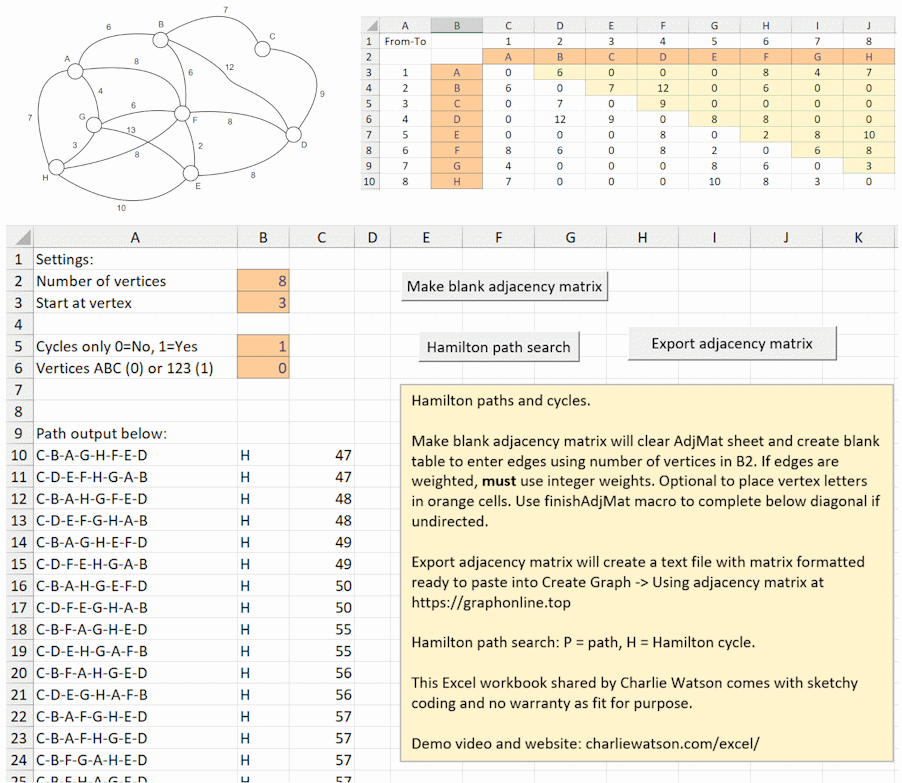The height and width of the screenshot is (783, 902).
Task: Select column K header in the settings sheet
Action: coord(858,237)
